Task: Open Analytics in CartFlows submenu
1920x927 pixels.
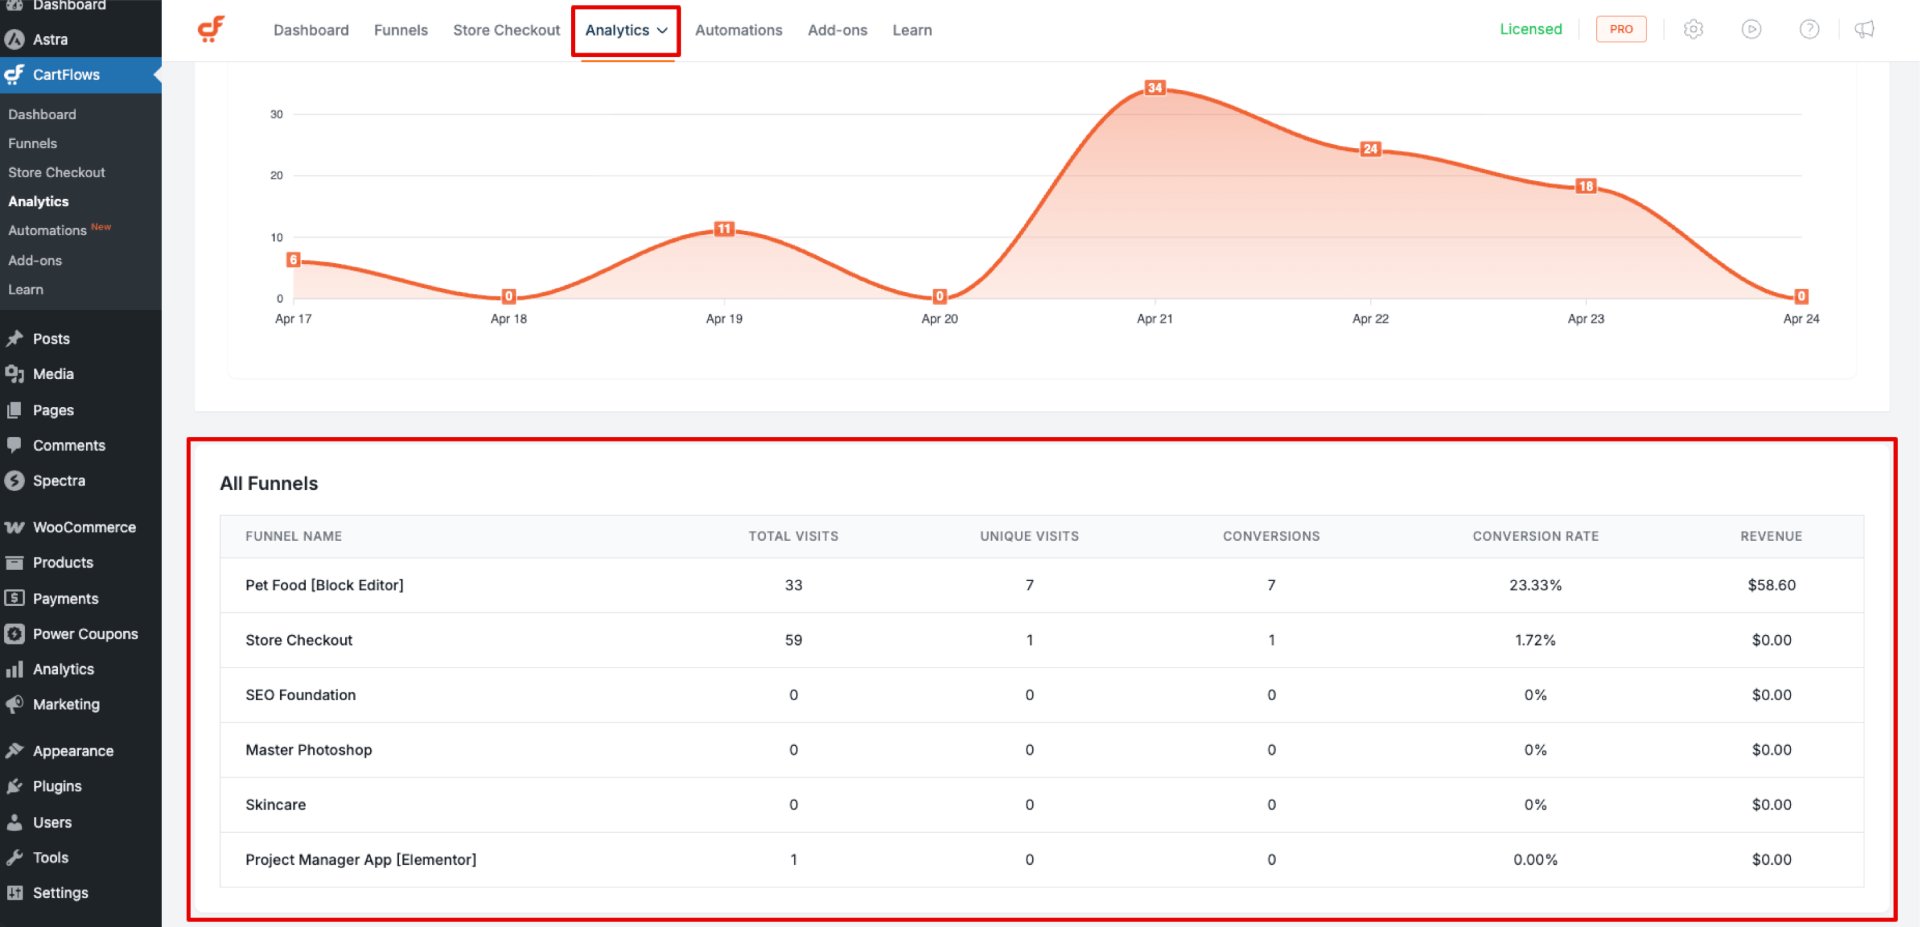Action: 39,201
